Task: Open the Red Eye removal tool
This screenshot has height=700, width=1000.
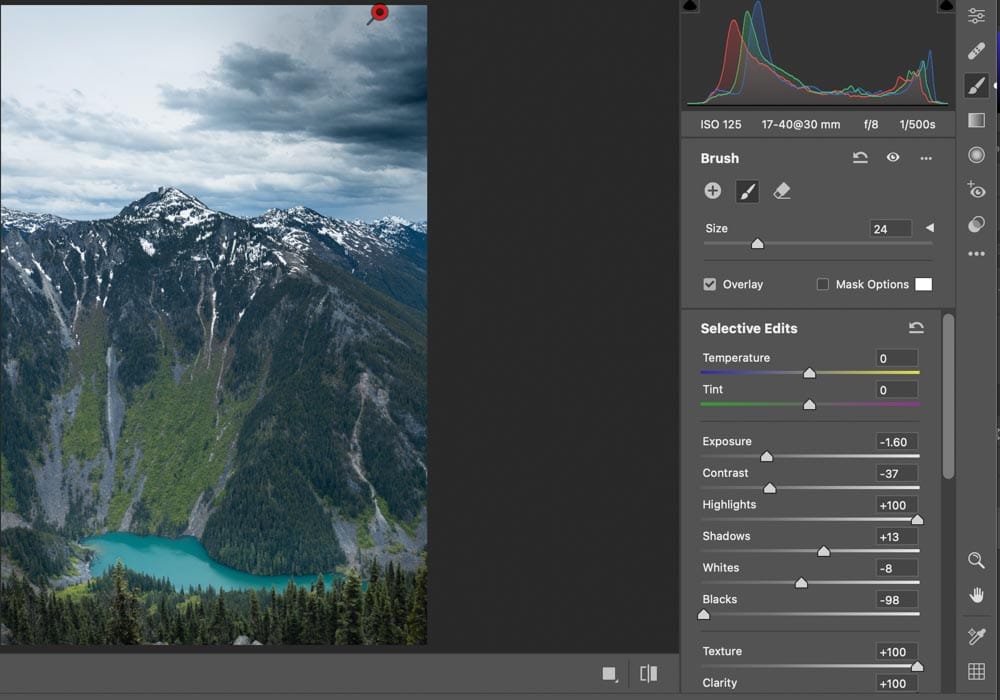Action: pos(977,190)
